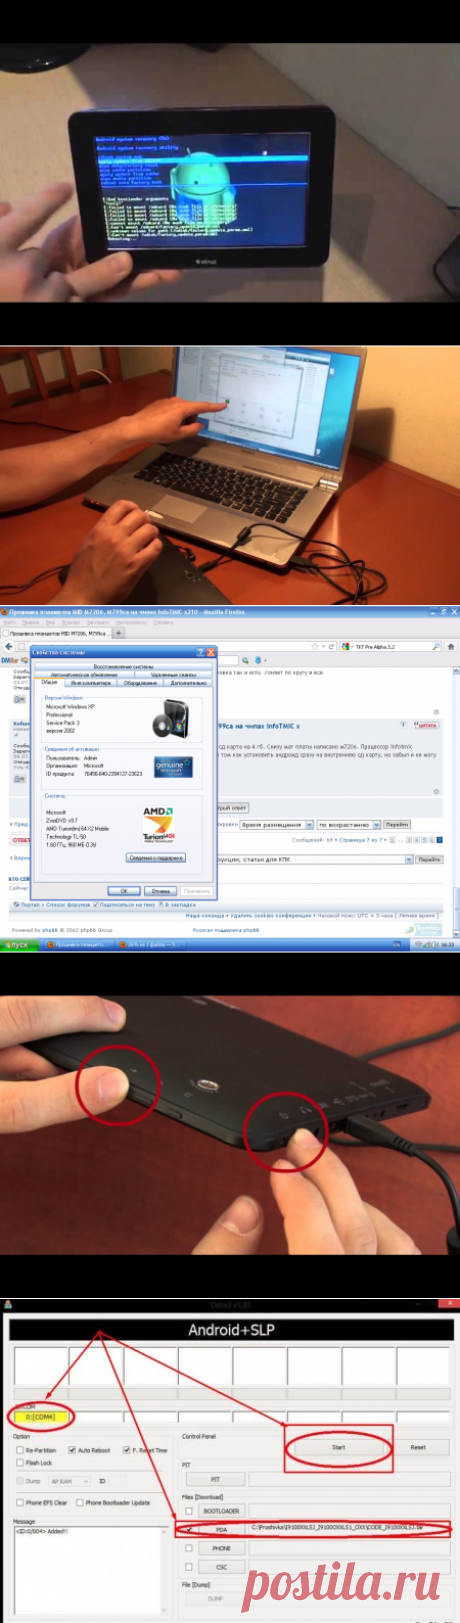The height and width of the screenshot is (1623, 460).
Task: Enable the Phone EFS Clear checkbox
Action: click(20, 1502)
